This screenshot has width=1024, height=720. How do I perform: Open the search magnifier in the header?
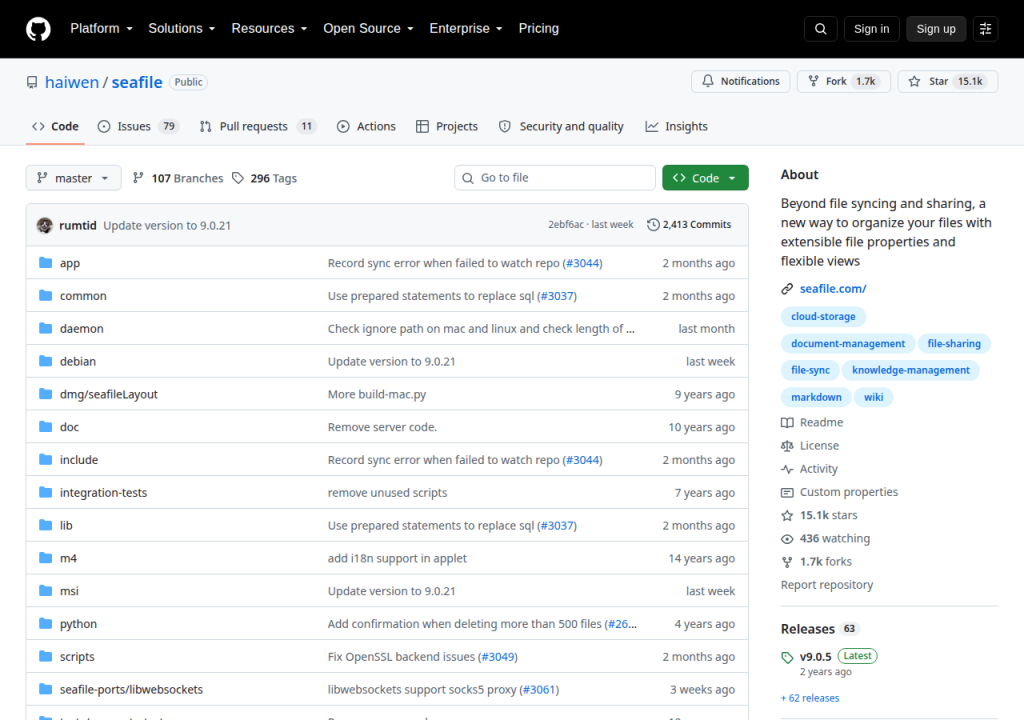point(821,29)
